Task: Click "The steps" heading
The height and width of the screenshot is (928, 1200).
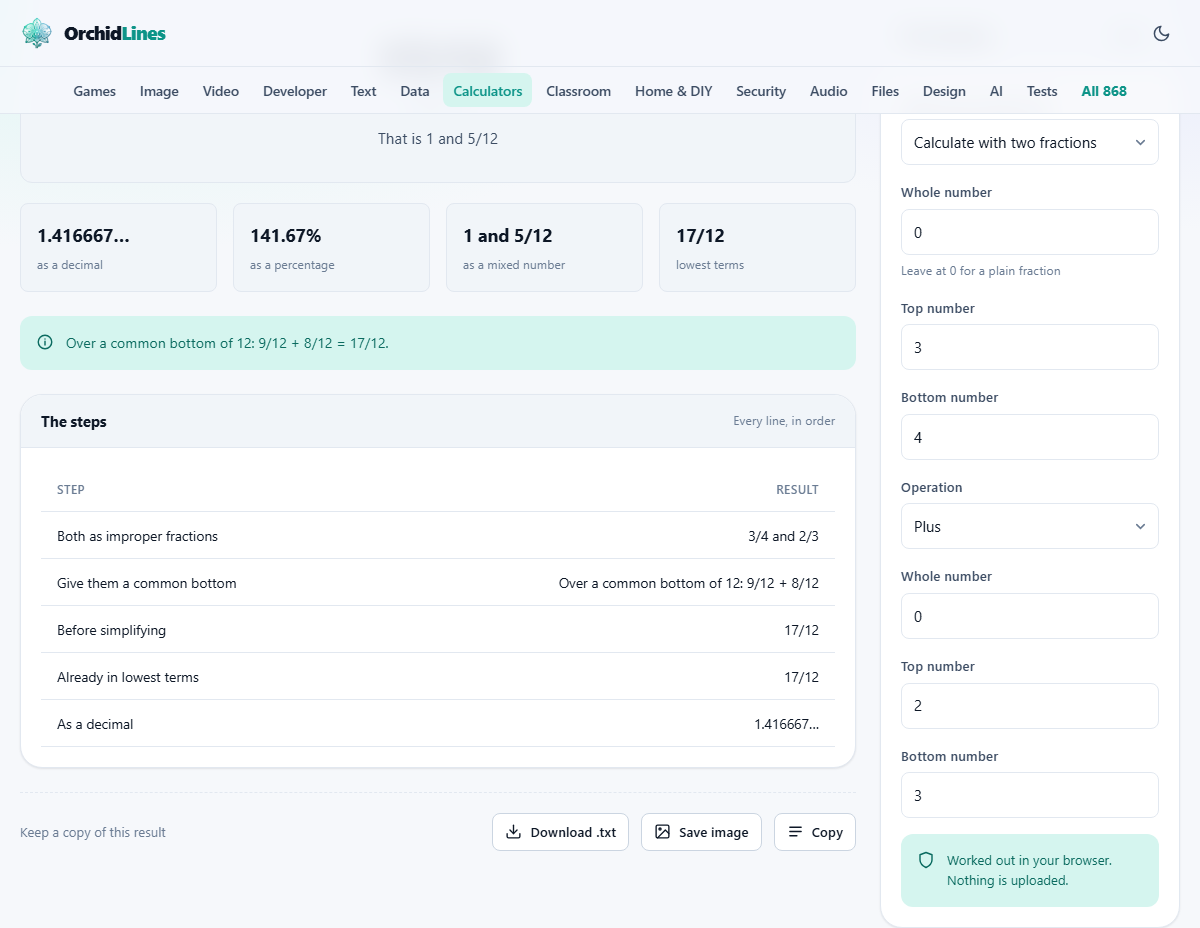Action: click(x=74, y=422)
